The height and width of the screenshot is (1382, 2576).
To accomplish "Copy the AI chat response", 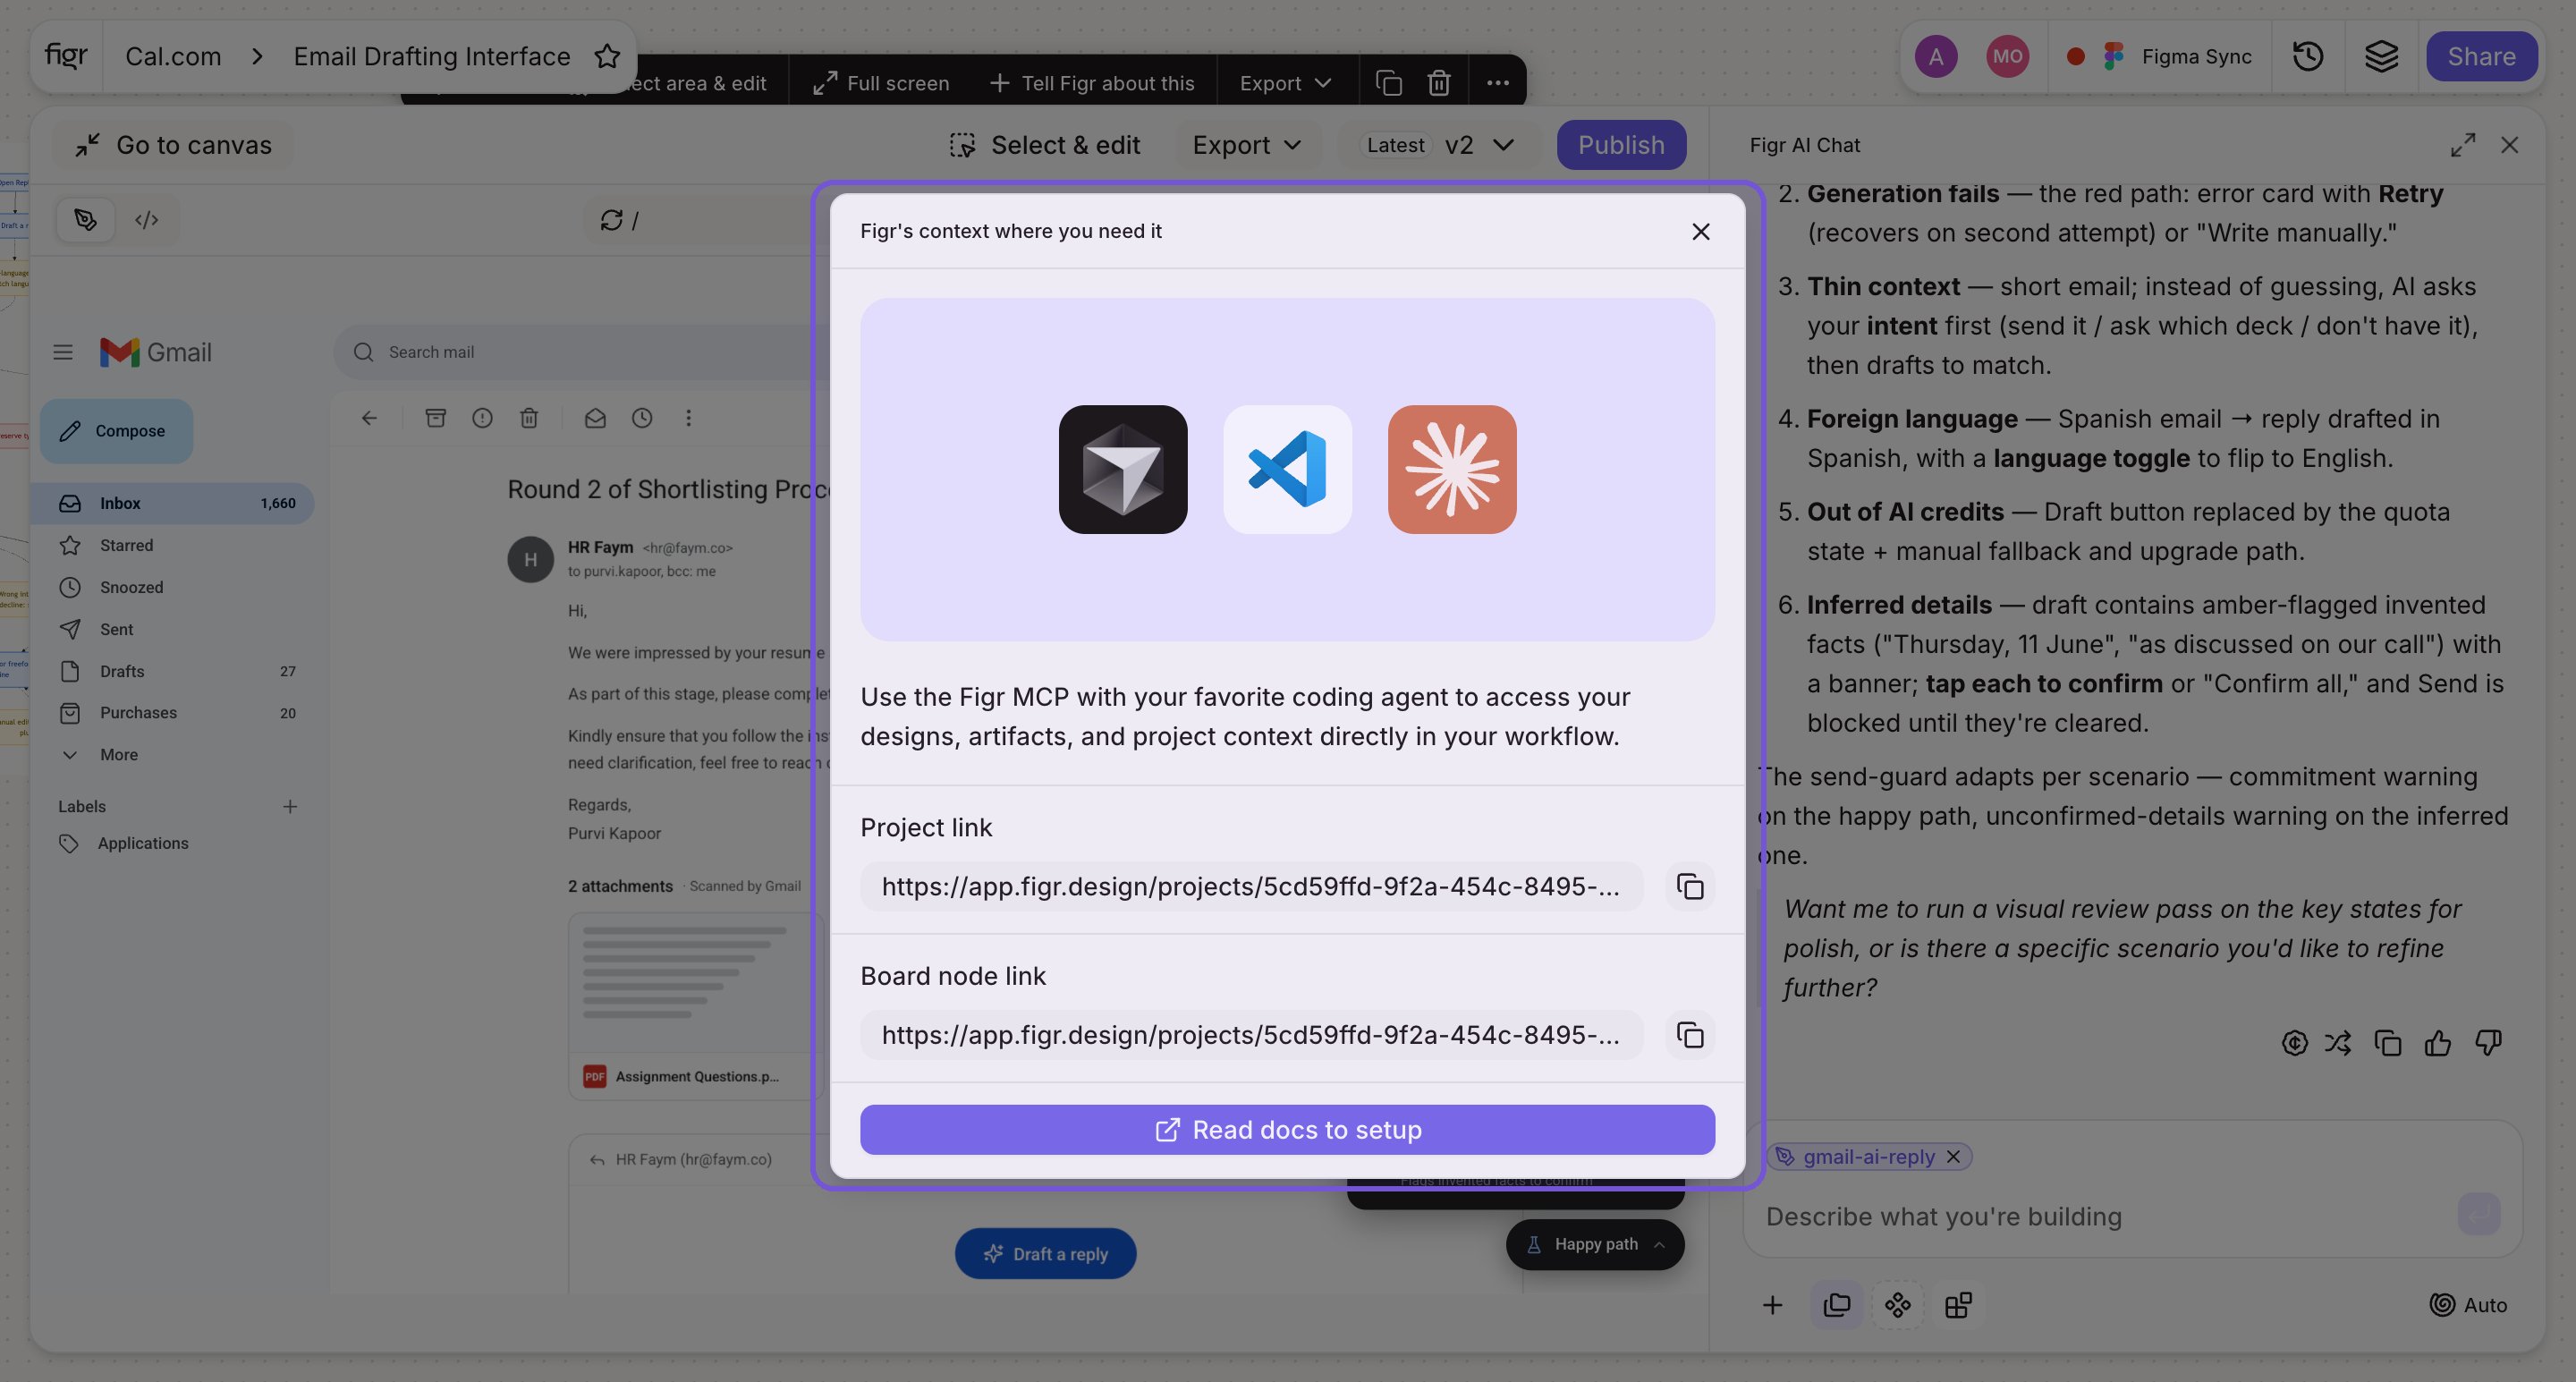I will click(x=2388, y=1043).
